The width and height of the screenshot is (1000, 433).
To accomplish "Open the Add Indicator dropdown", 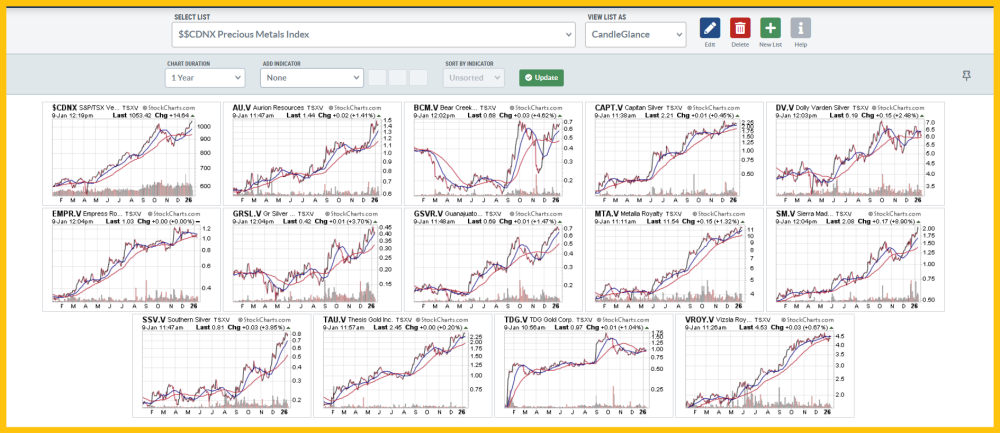I will pos(310,77).
